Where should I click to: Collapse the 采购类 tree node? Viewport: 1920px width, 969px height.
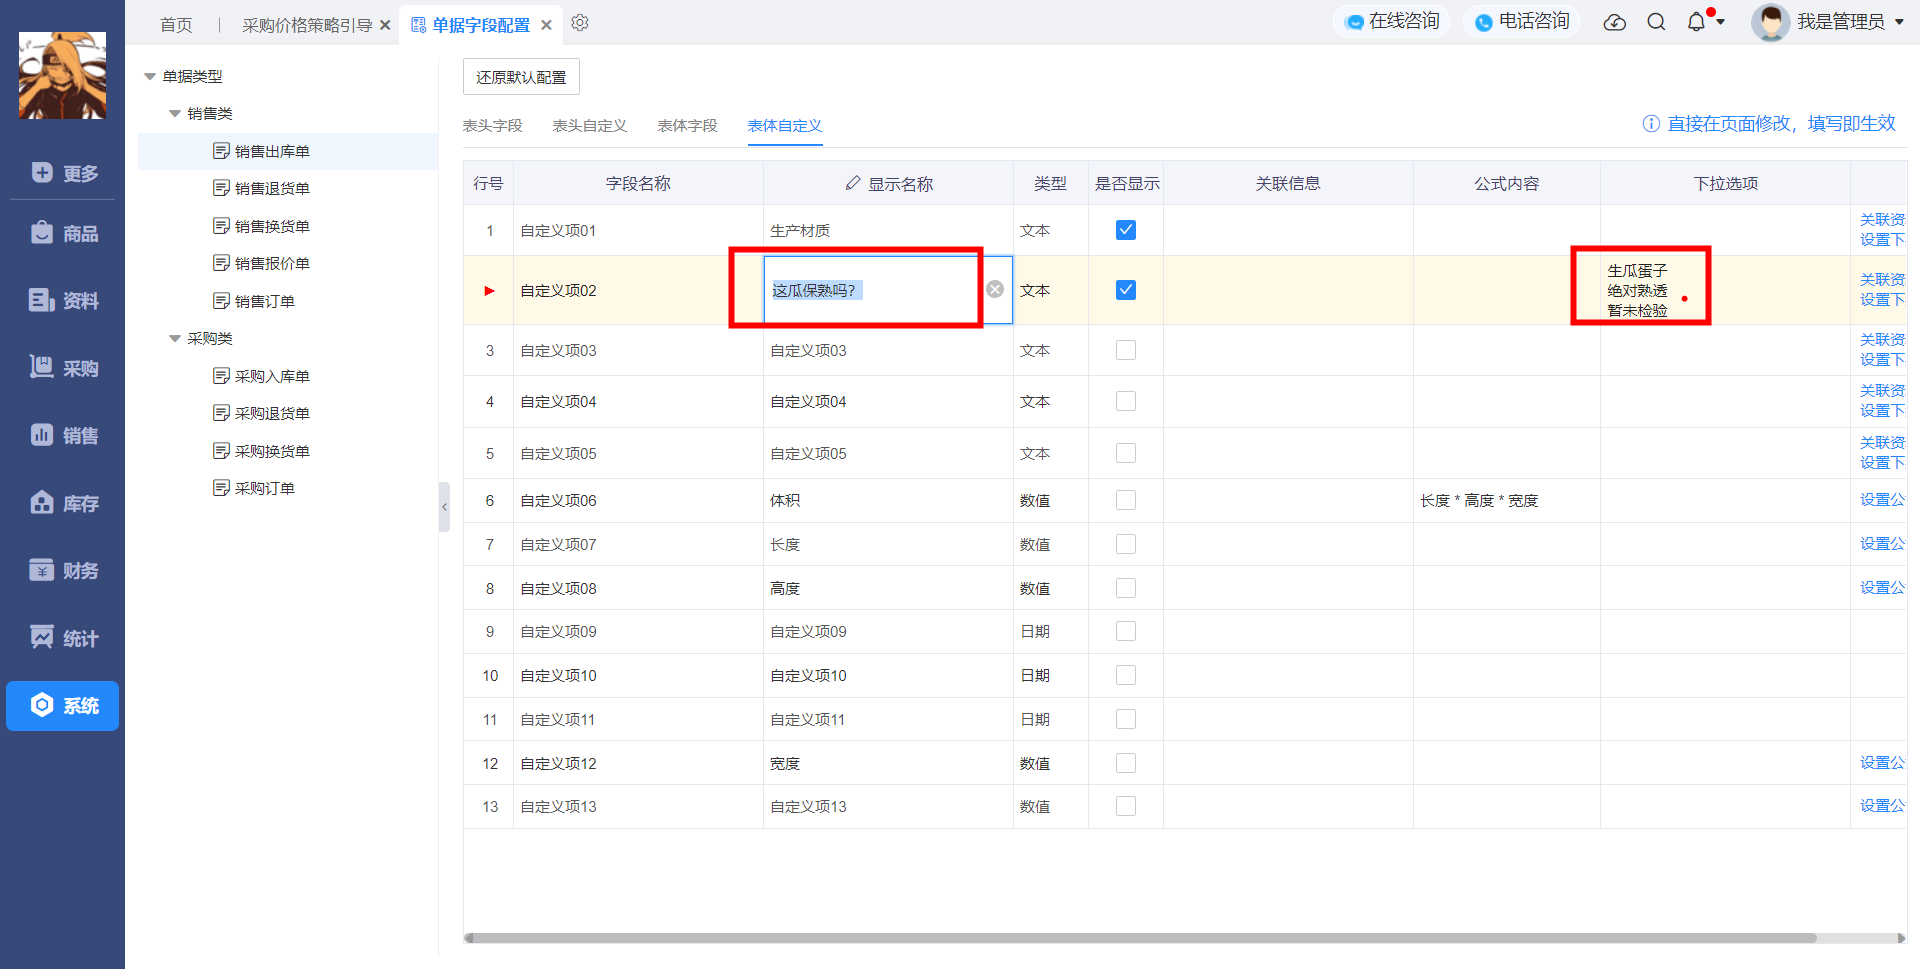pyautogui.click(x=175, y=339)
